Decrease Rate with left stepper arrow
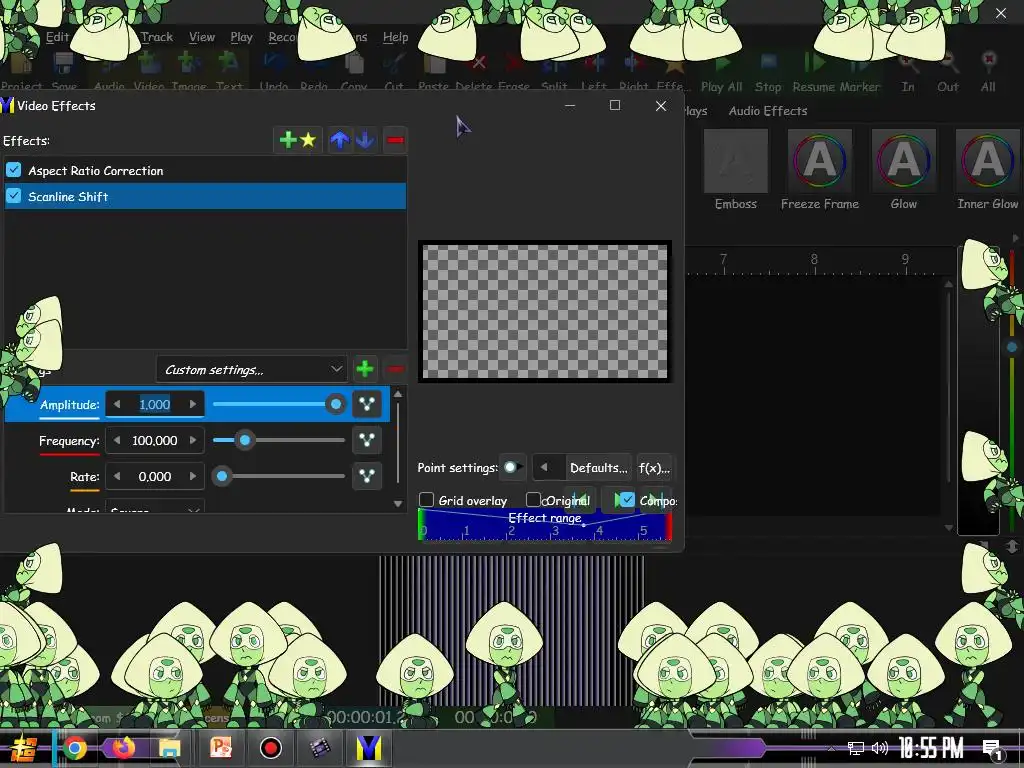Image resolution: width=1024 pixels, height=768 pixels. pos(117,476)
